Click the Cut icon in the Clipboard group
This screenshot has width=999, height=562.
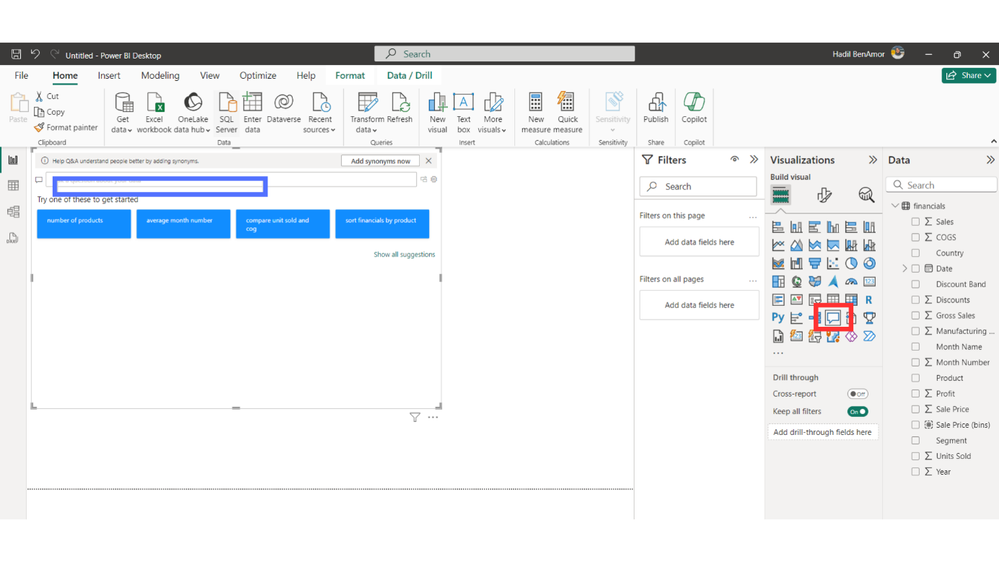(x=40, y=96)
